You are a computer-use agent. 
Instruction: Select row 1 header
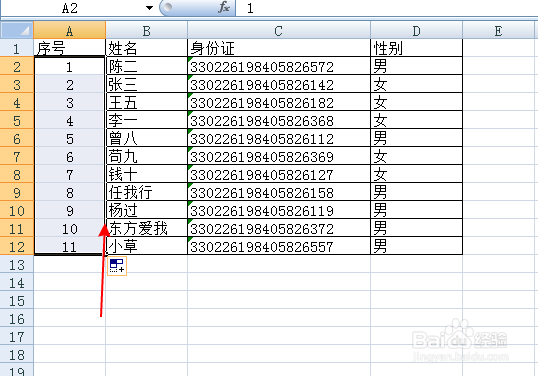[17, 48]
